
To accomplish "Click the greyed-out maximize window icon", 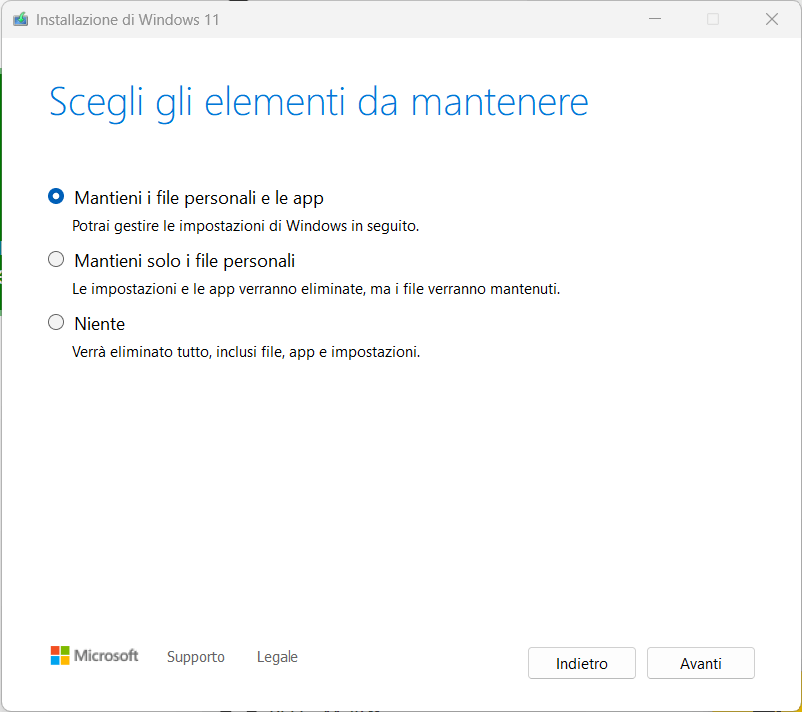I will [713, 19].
